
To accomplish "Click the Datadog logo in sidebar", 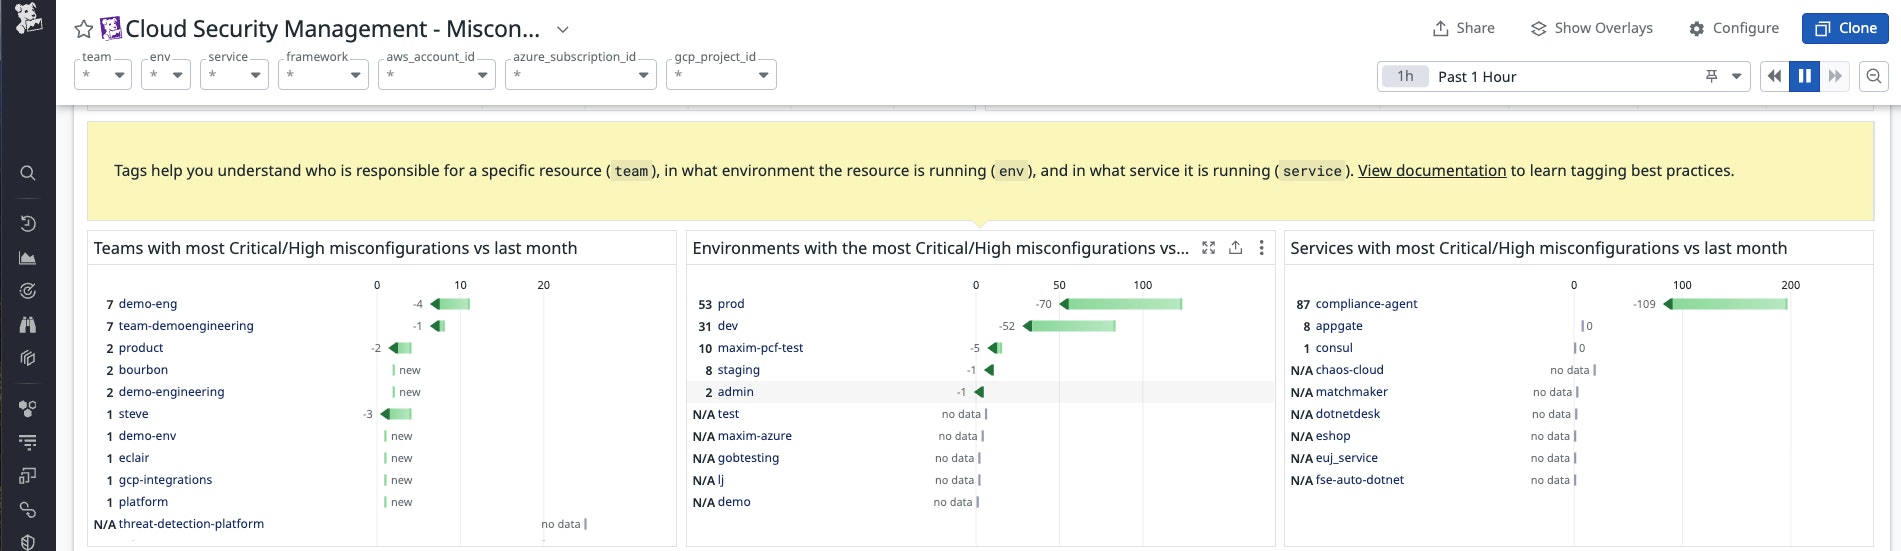I will [x=28, y=18].
